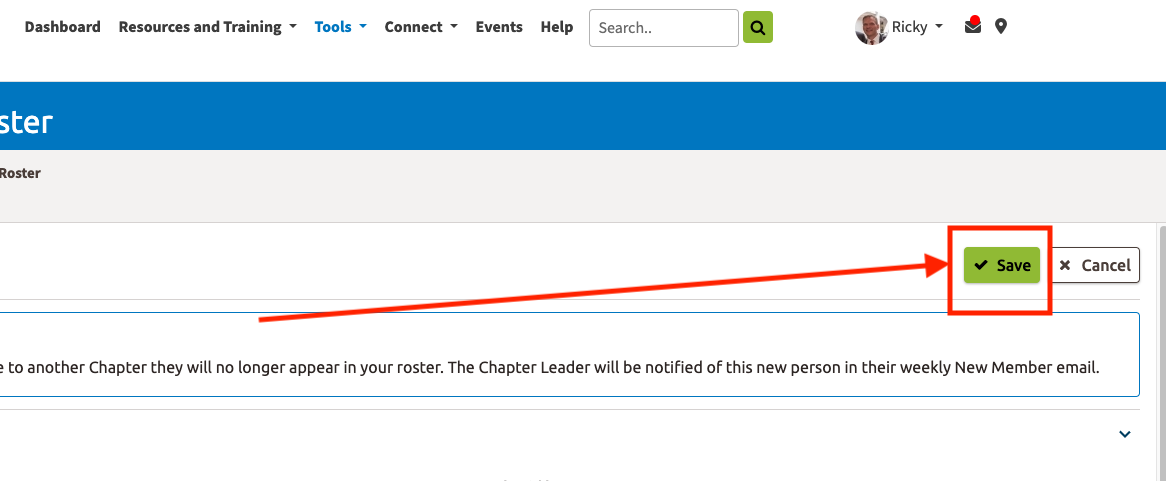
Task: Open the Ricky user account dropdown
Action: (917, 27)
